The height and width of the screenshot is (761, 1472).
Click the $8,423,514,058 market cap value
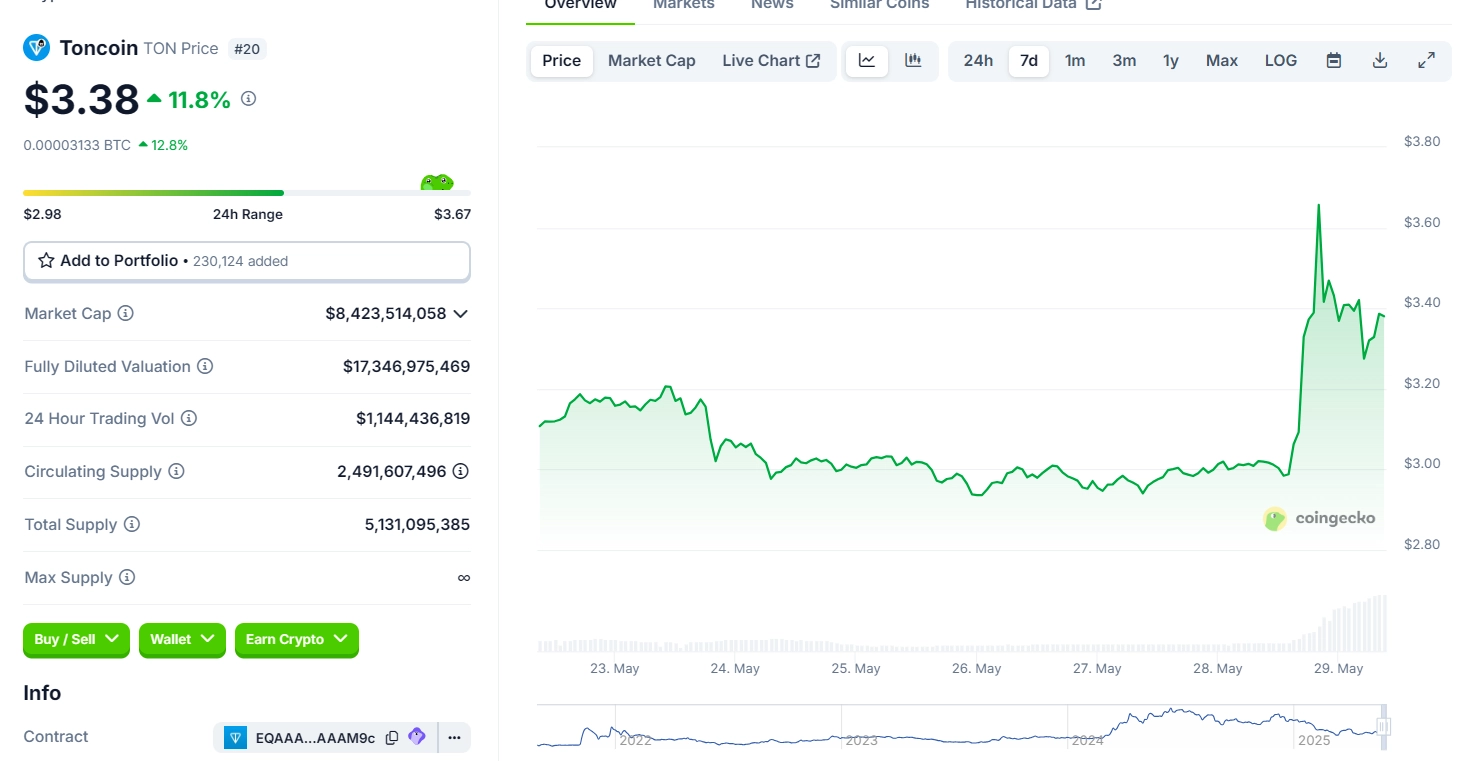tap(386, 314)
